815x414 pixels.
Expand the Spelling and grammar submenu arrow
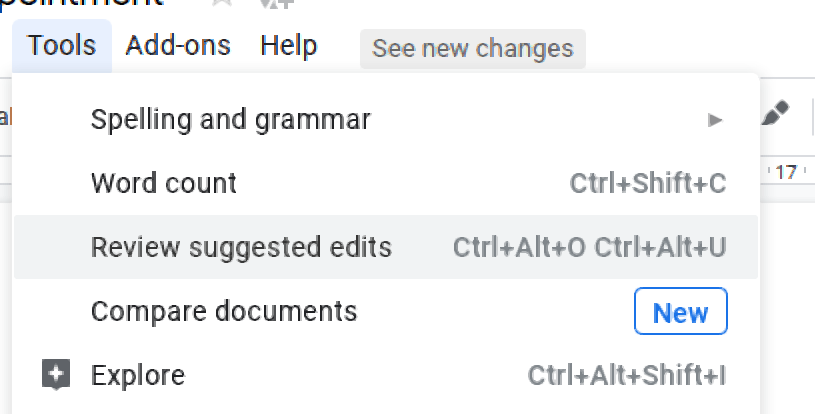715,121
